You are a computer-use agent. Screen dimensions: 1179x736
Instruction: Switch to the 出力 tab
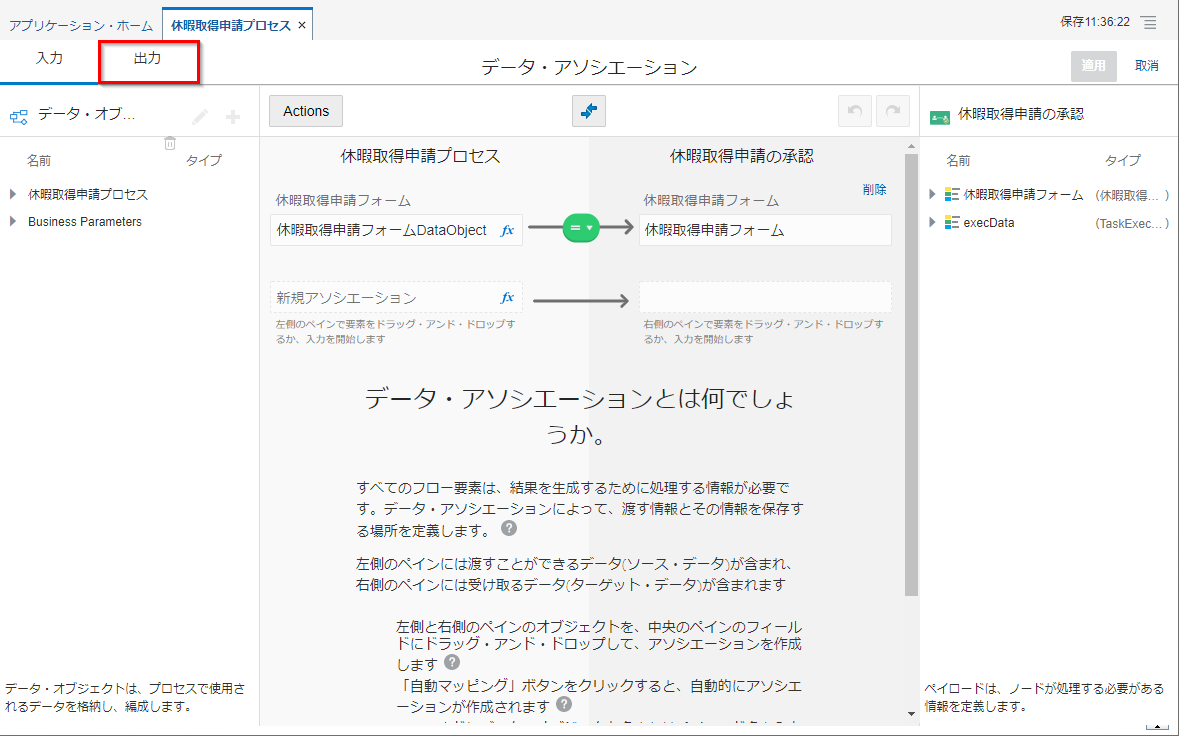click(148, 59)
